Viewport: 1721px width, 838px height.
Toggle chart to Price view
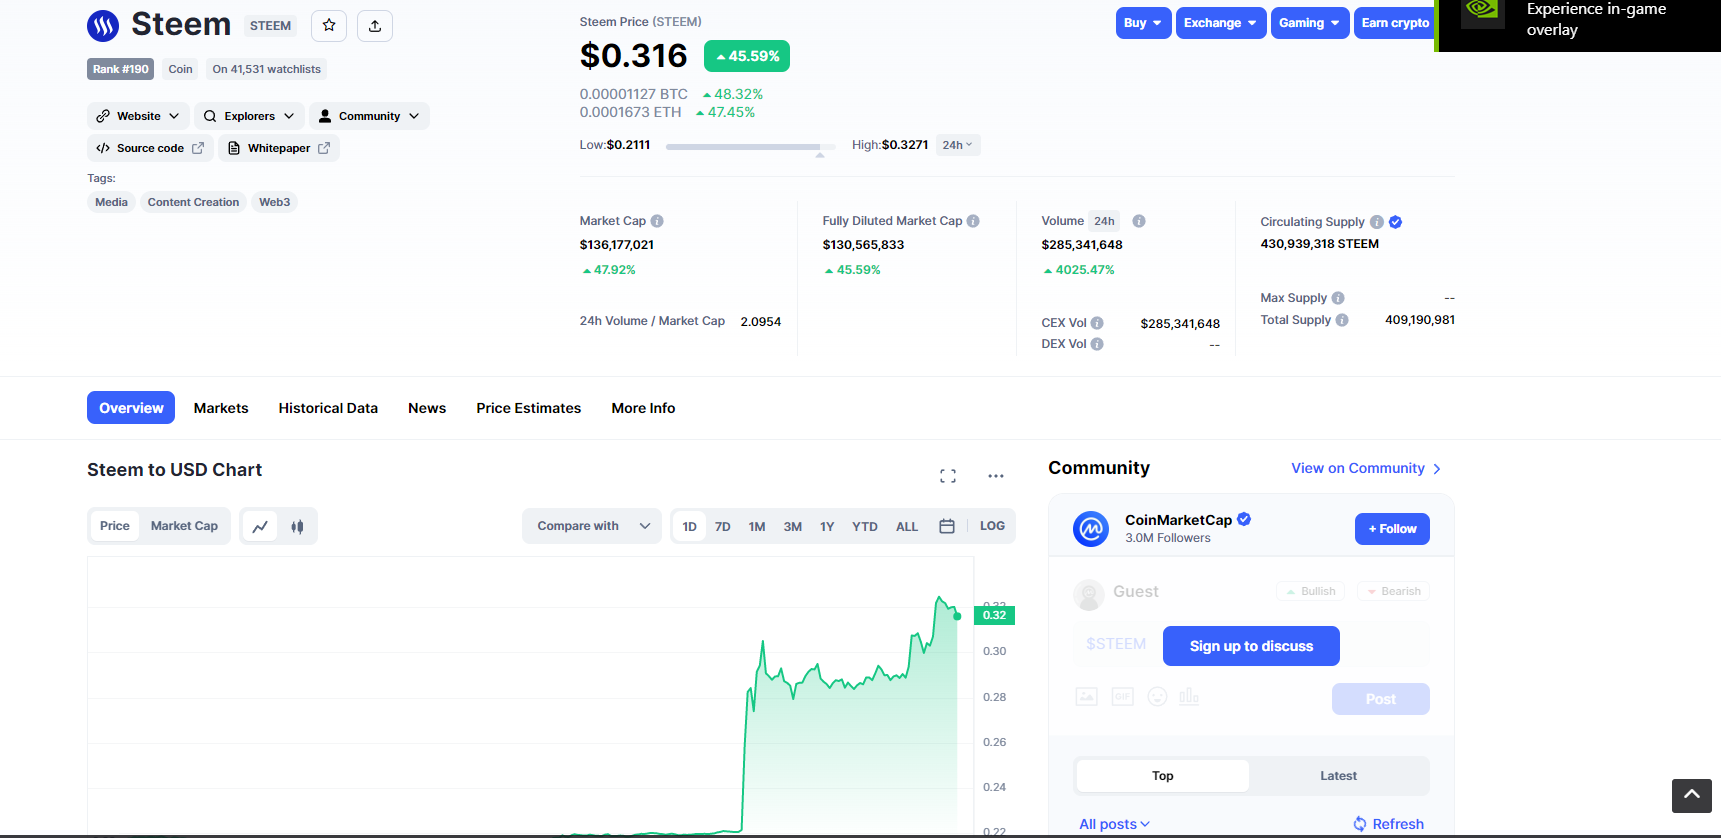click(115, 526)
